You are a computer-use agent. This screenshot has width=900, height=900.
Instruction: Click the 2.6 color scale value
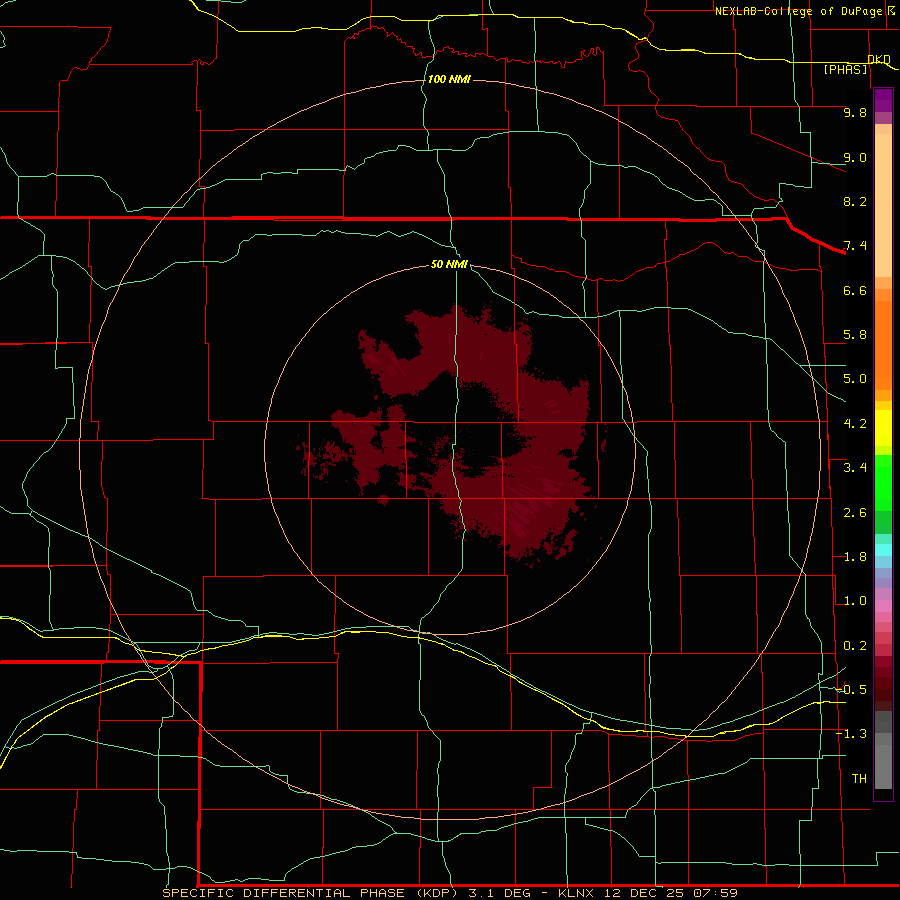pyautogui.click(x=855, y=513)
